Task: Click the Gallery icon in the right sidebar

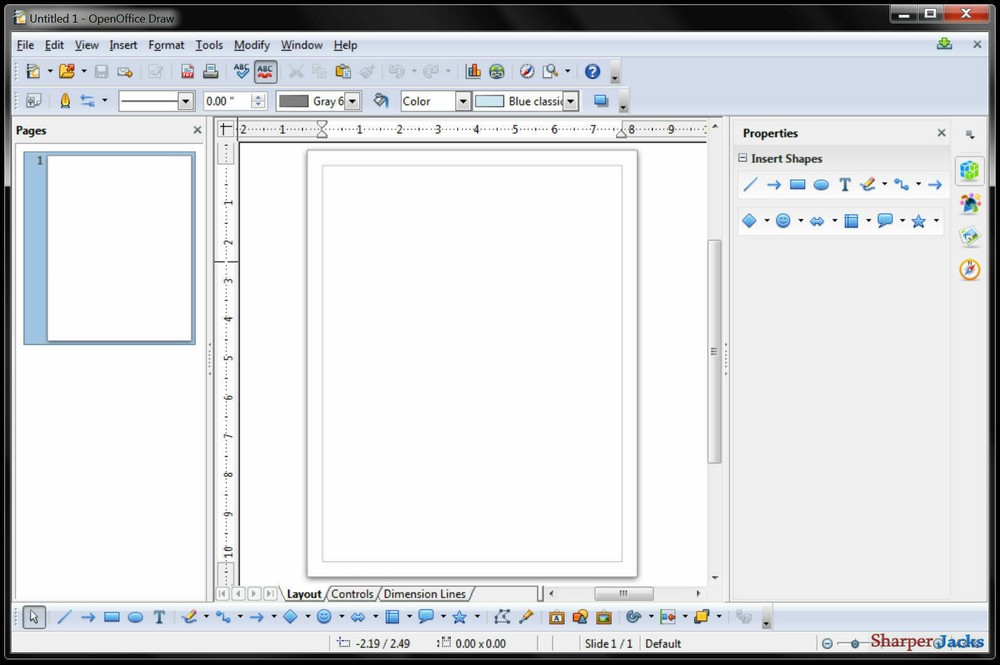Action: tap(968, 235)
